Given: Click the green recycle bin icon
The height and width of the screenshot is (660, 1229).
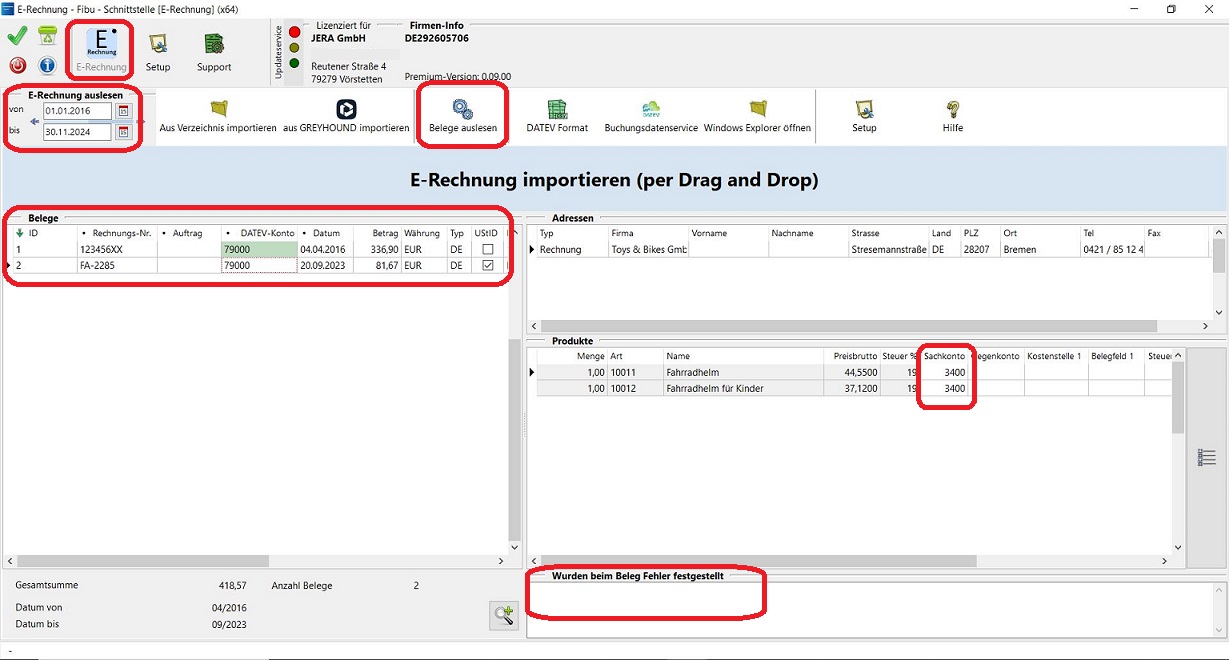Looking at the screenshot, I should click(x=47, y=37).
